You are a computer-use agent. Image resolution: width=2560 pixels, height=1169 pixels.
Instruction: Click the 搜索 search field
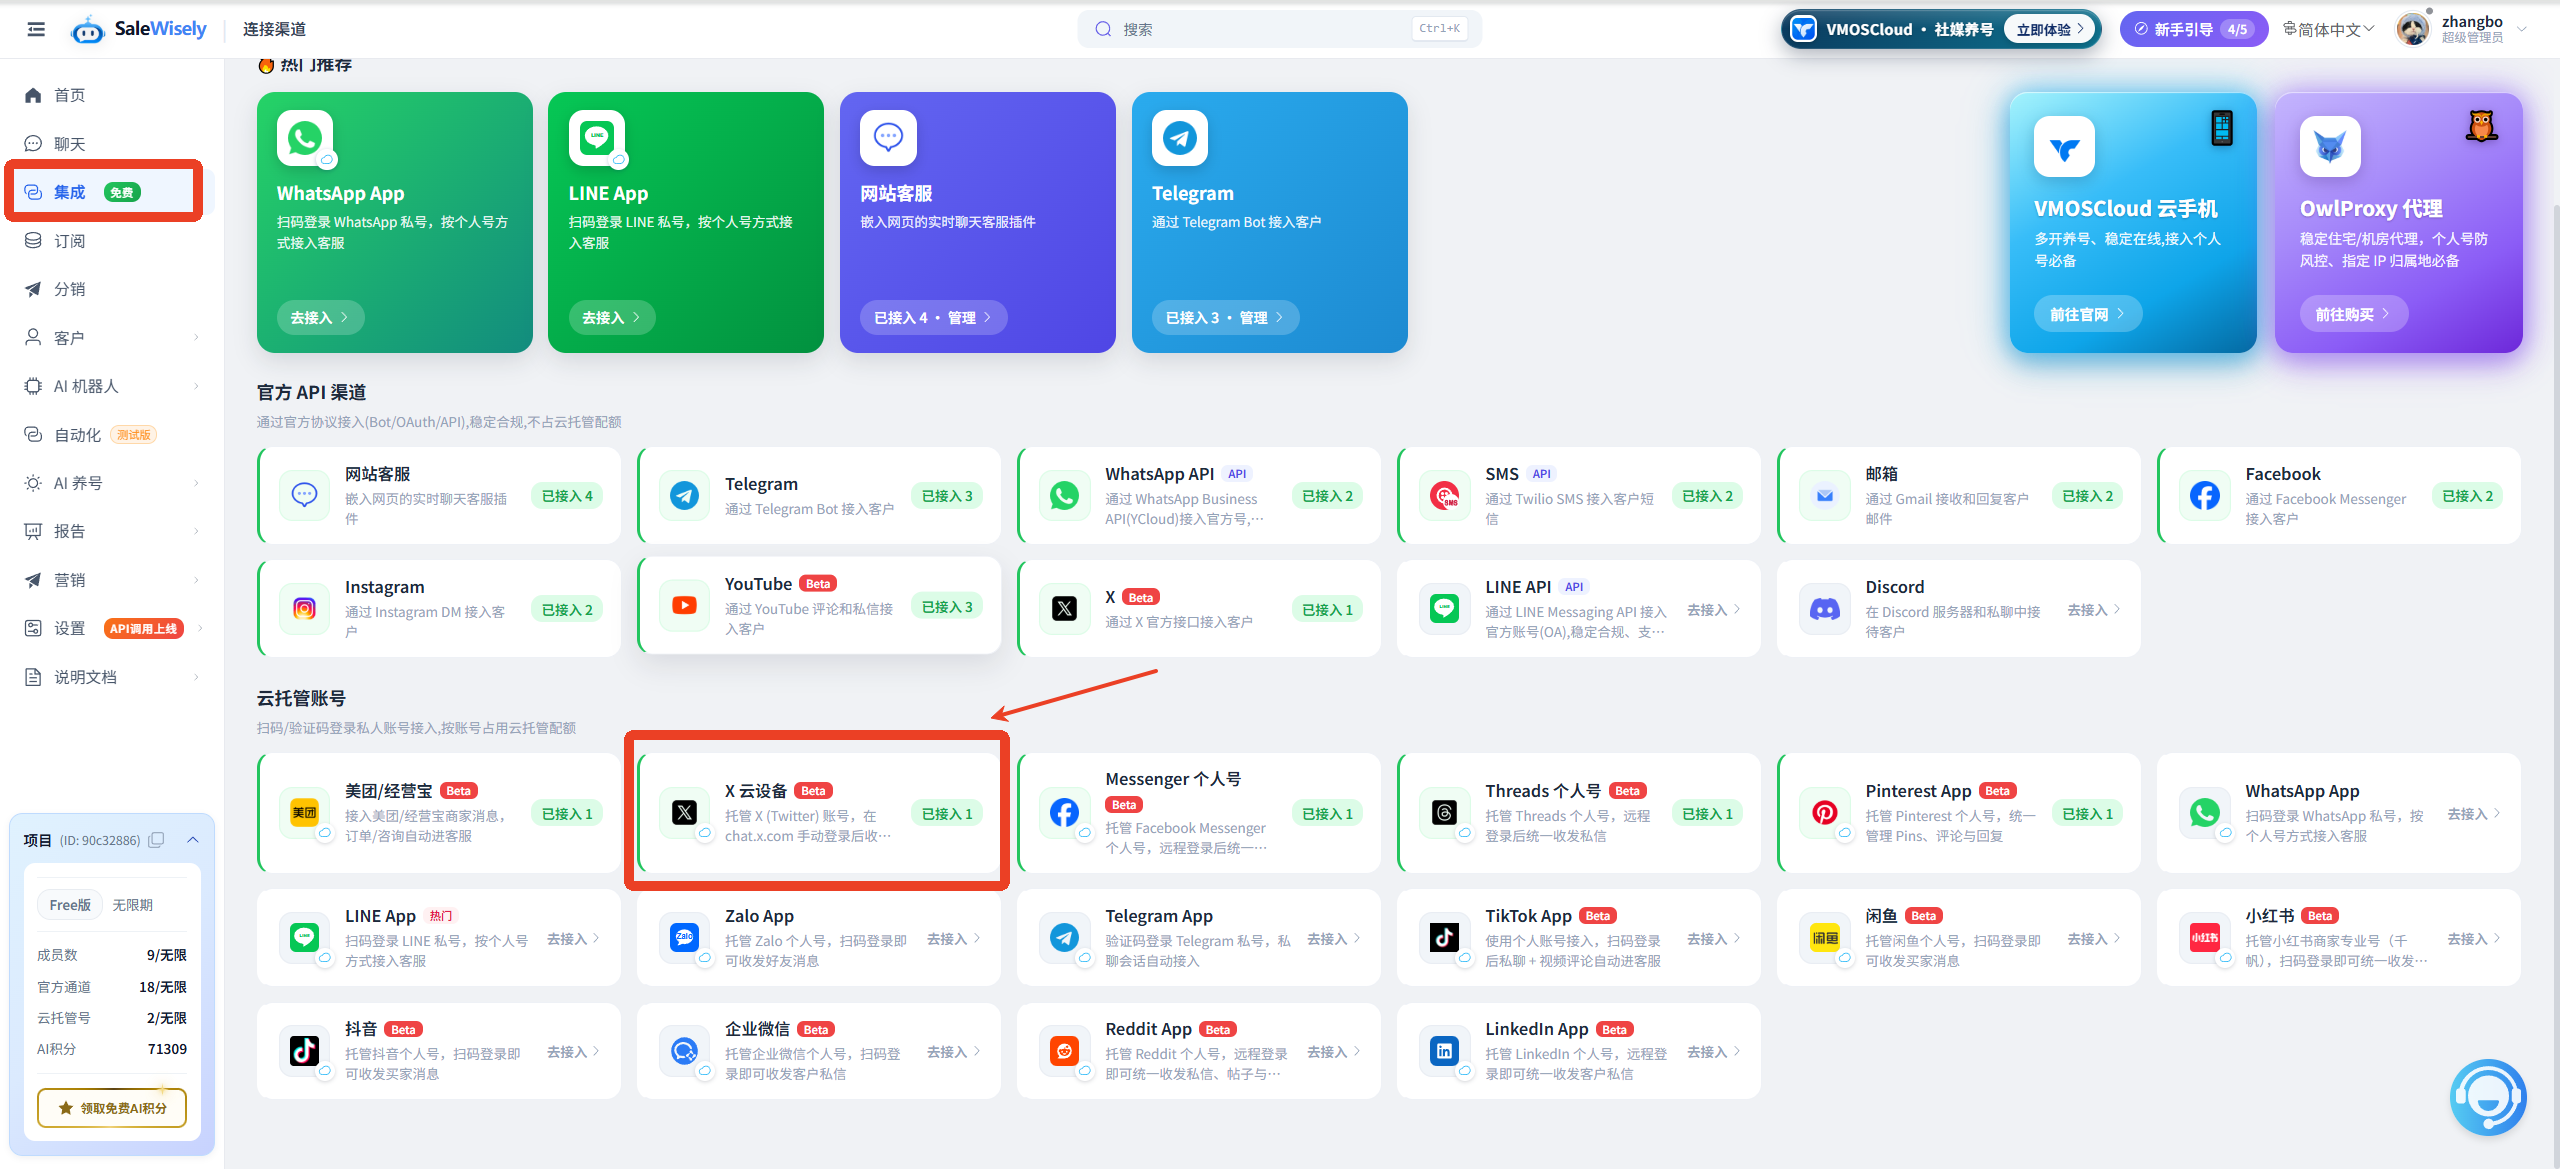pyautogui.click(x=1279, y=29)
